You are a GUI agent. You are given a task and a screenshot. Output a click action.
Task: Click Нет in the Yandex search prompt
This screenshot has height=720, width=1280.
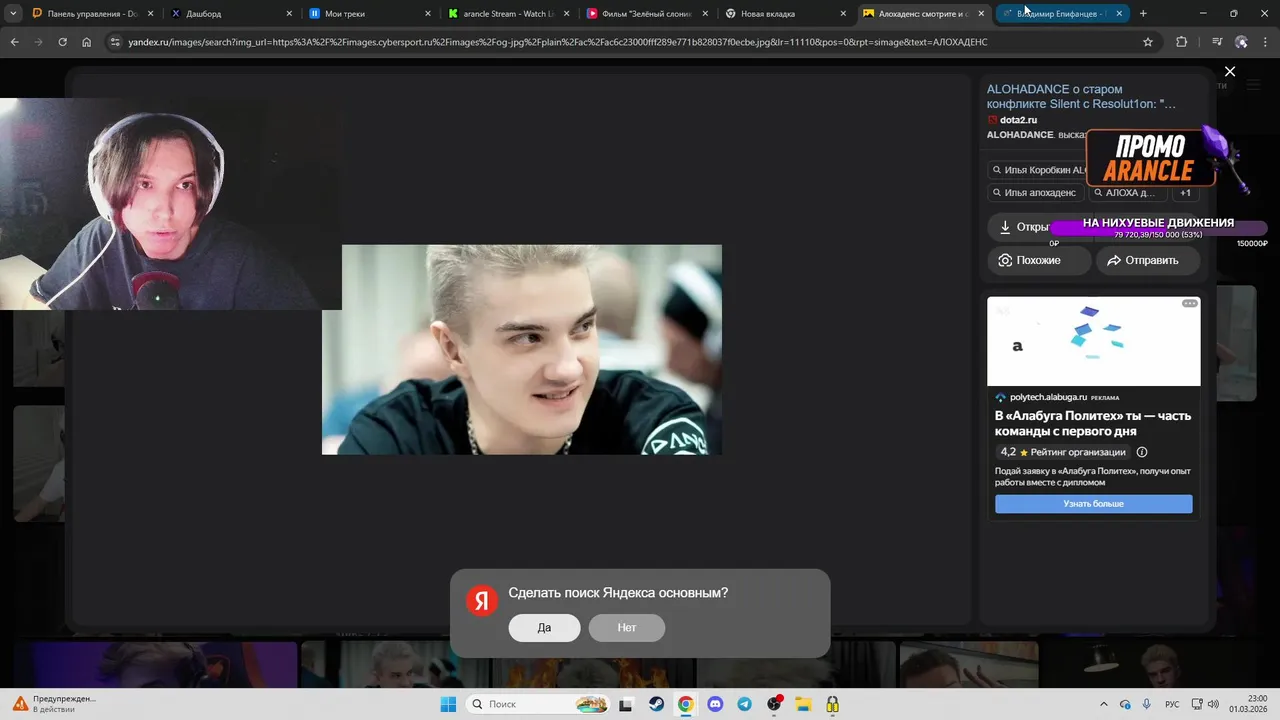click(x=627, y=628)
